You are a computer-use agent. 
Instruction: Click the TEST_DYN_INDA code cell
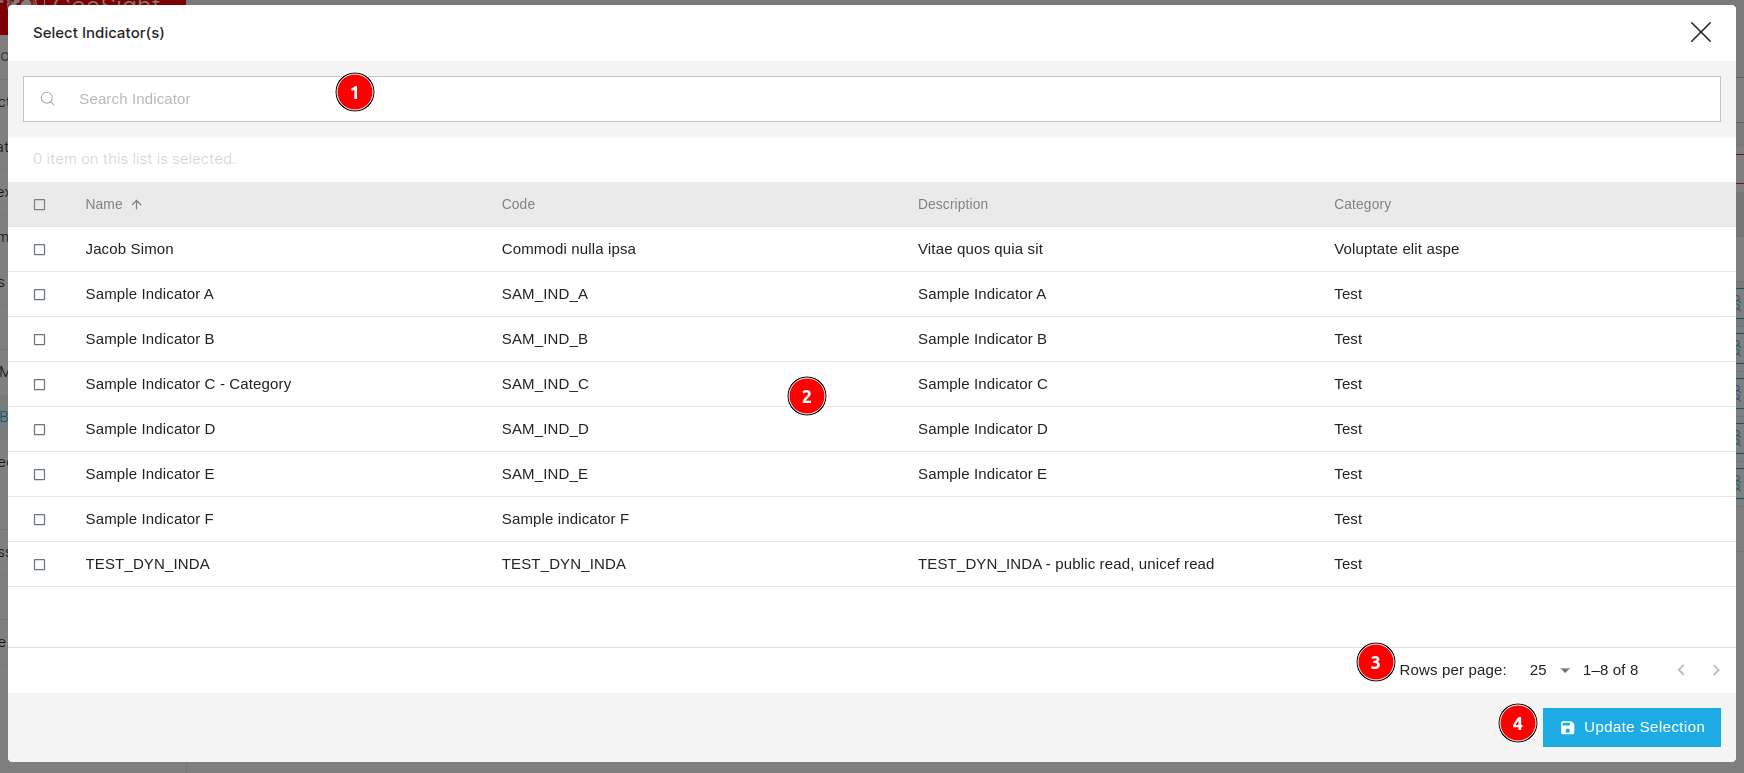563,564
